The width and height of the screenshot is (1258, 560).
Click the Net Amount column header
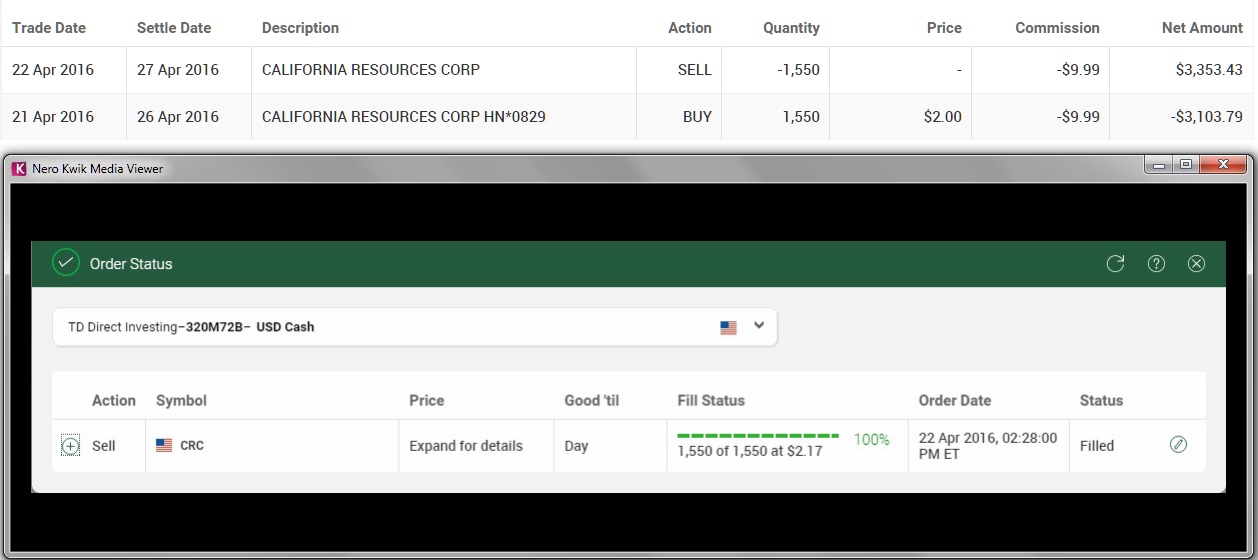click(x=1202, y=28)
